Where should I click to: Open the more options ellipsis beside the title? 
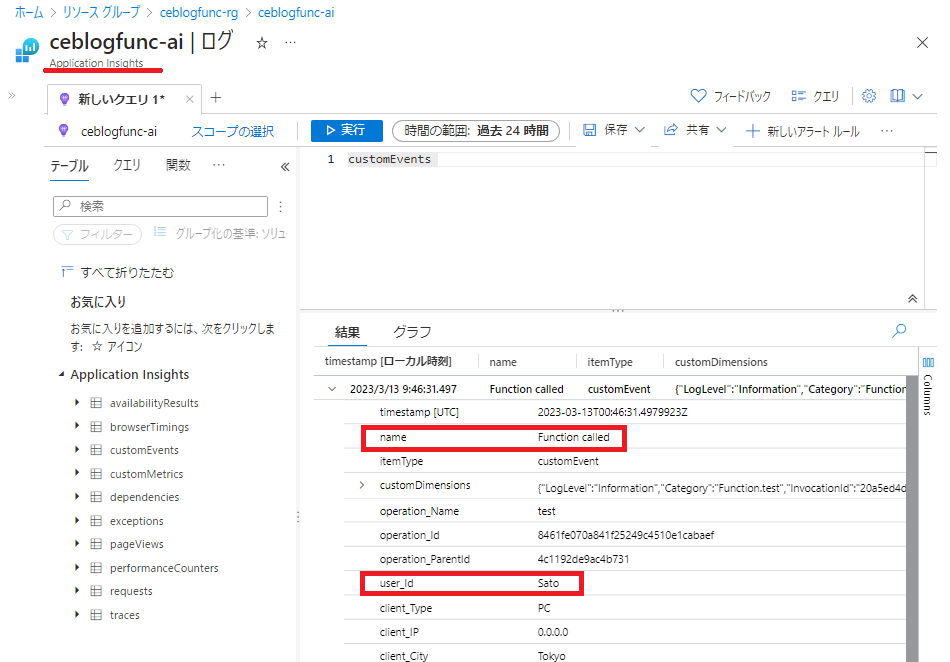pyautogui.click(x=291, y=43)
